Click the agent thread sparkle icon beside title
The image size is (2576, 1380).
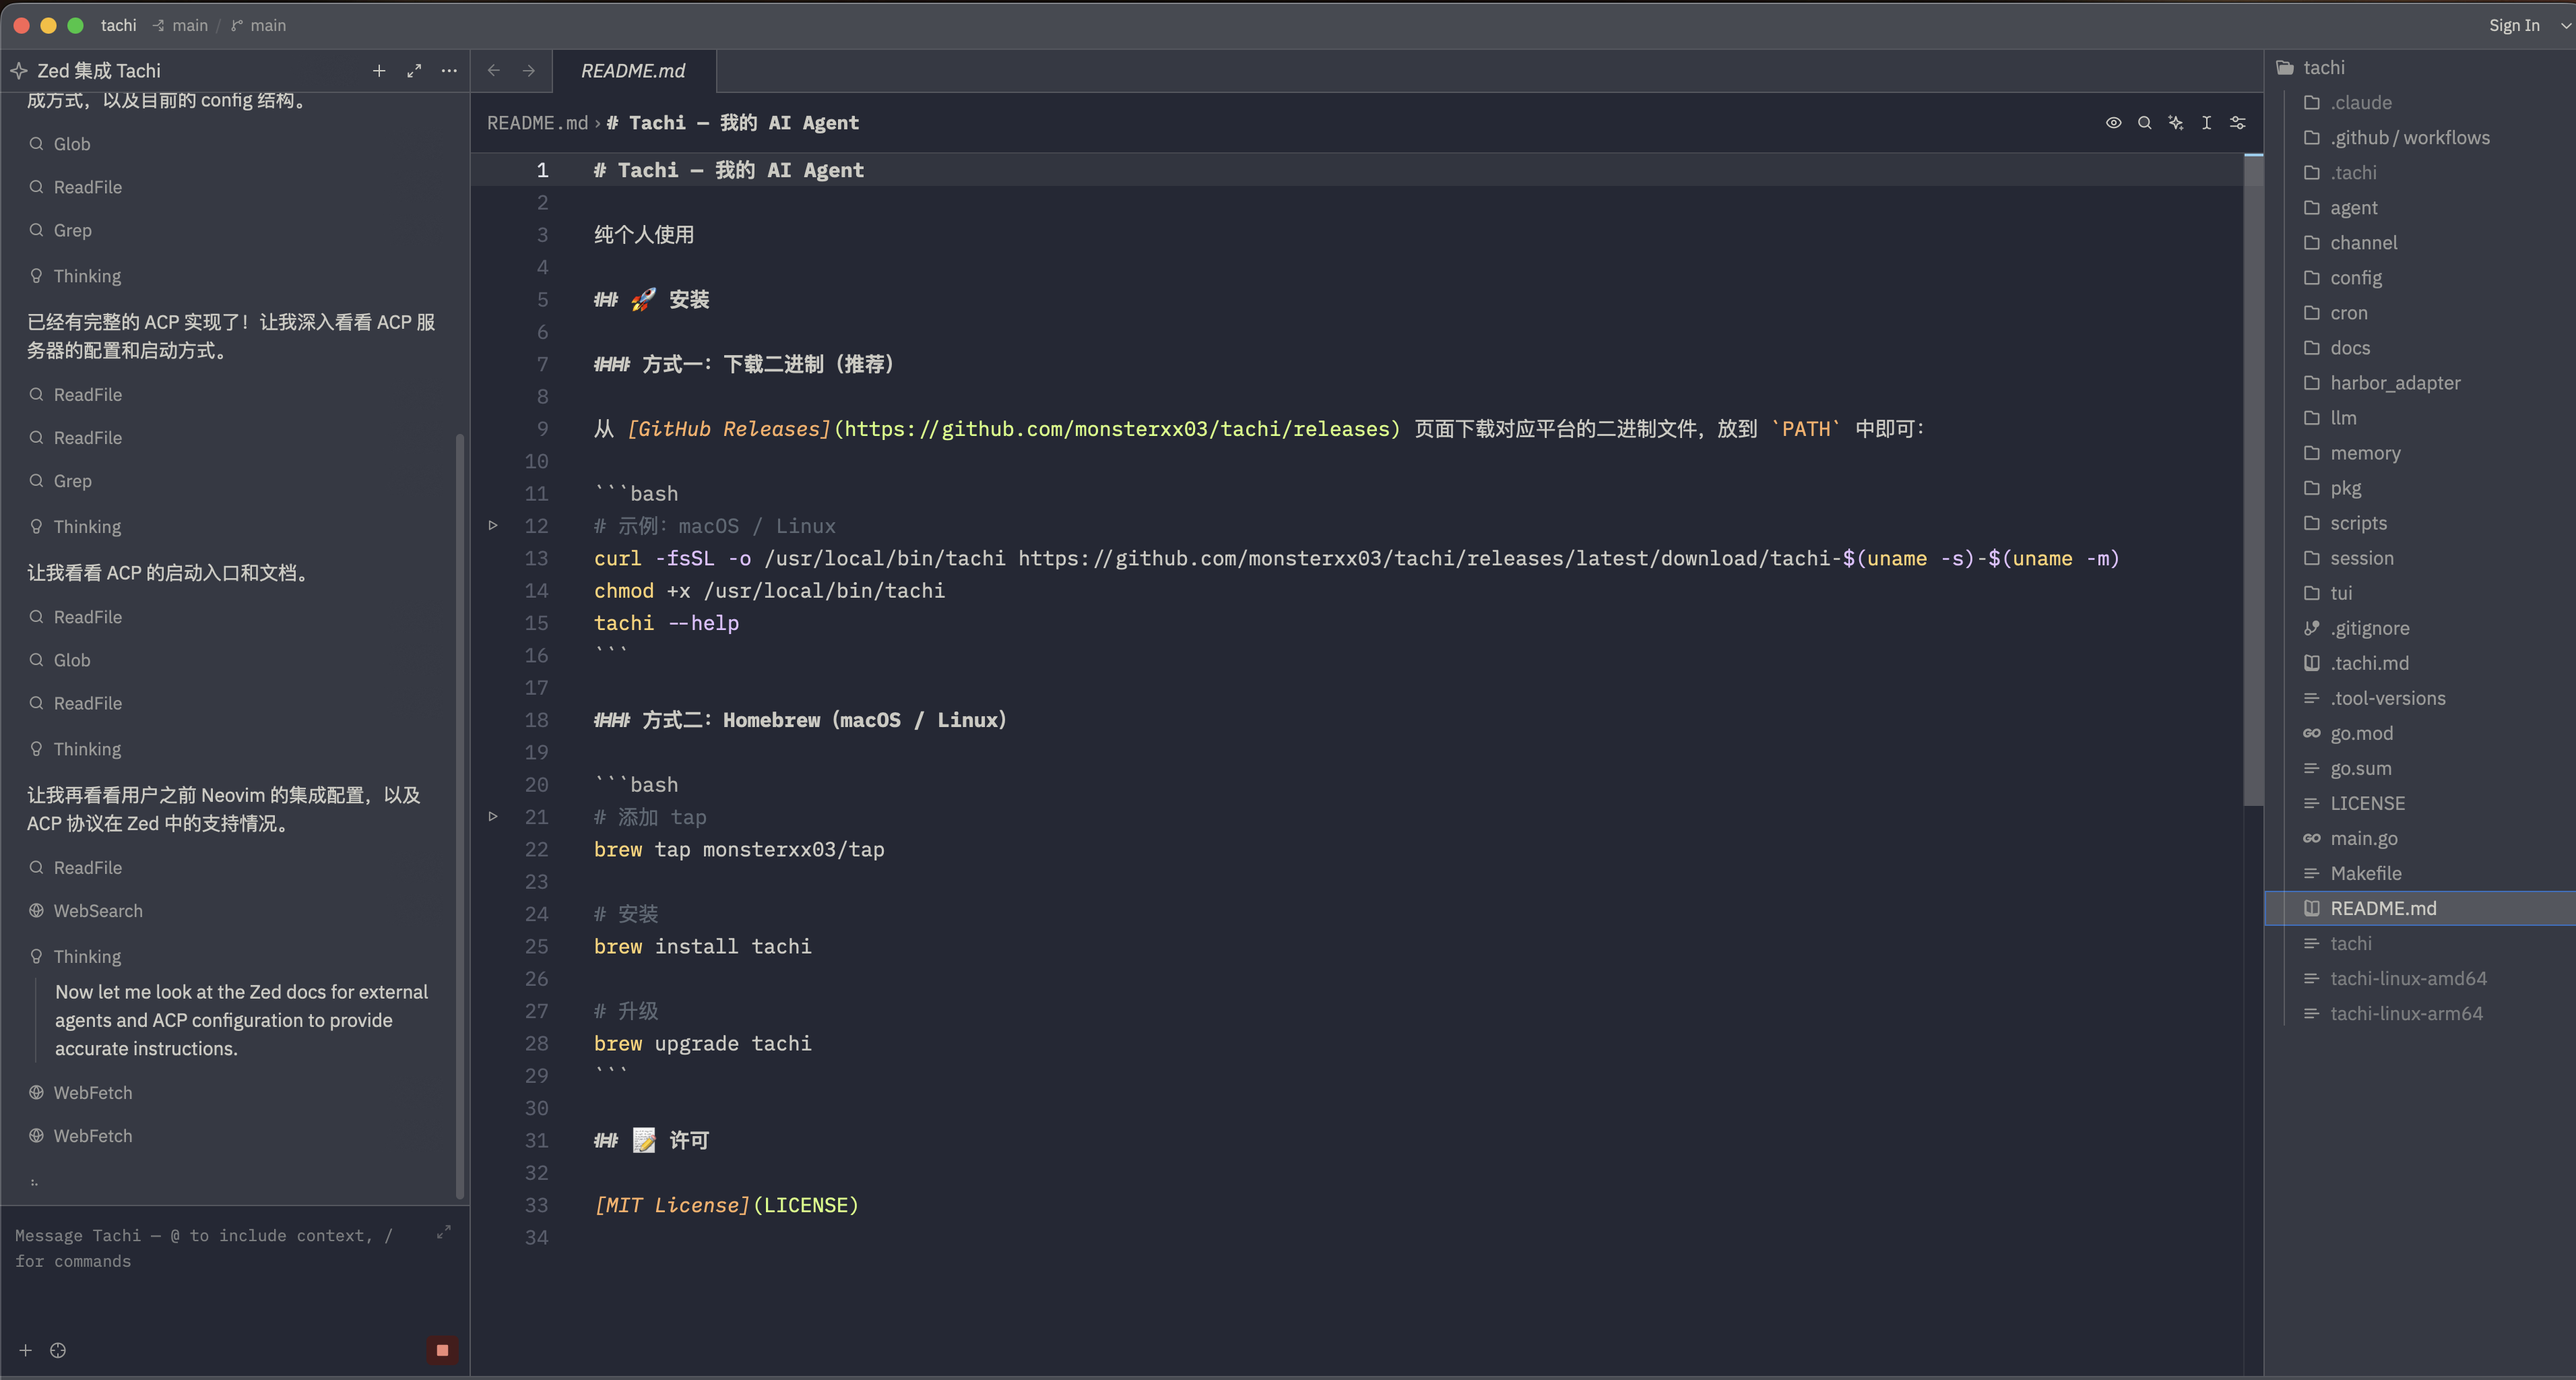click(x=19, y=71)
